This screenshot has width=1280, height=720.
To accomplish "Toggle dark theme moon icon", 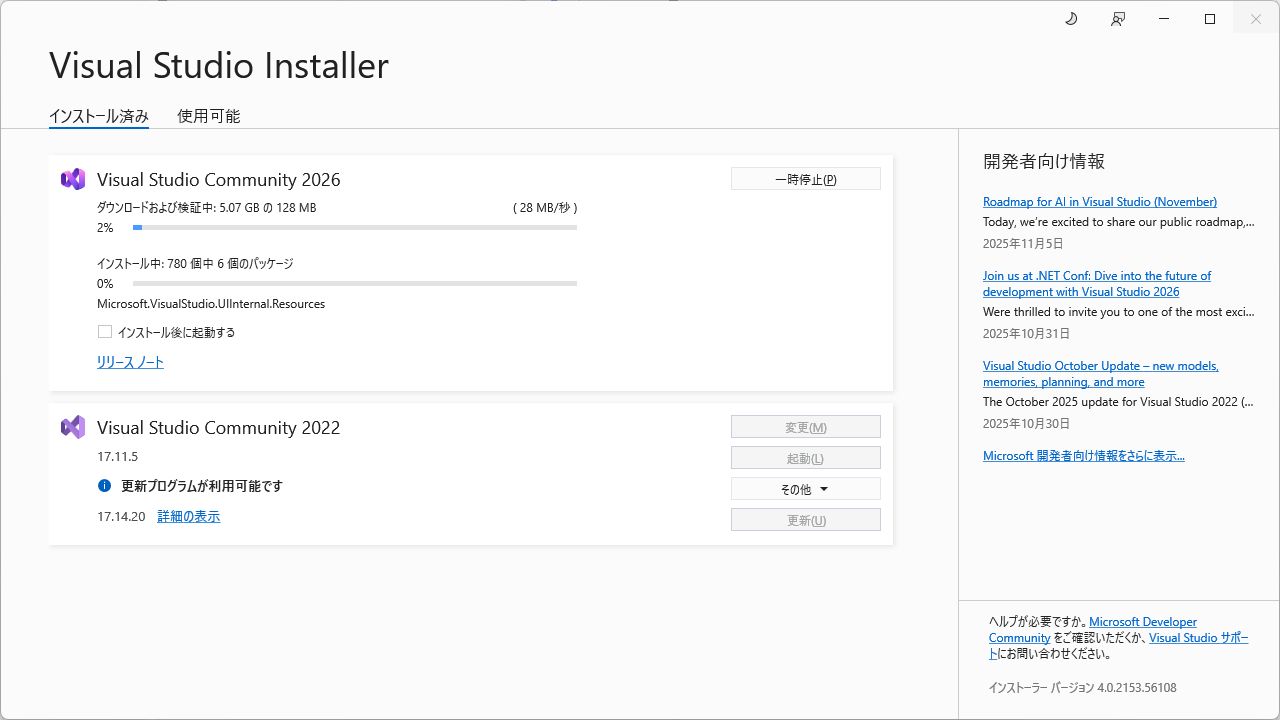I will (x=1071, y=19).
